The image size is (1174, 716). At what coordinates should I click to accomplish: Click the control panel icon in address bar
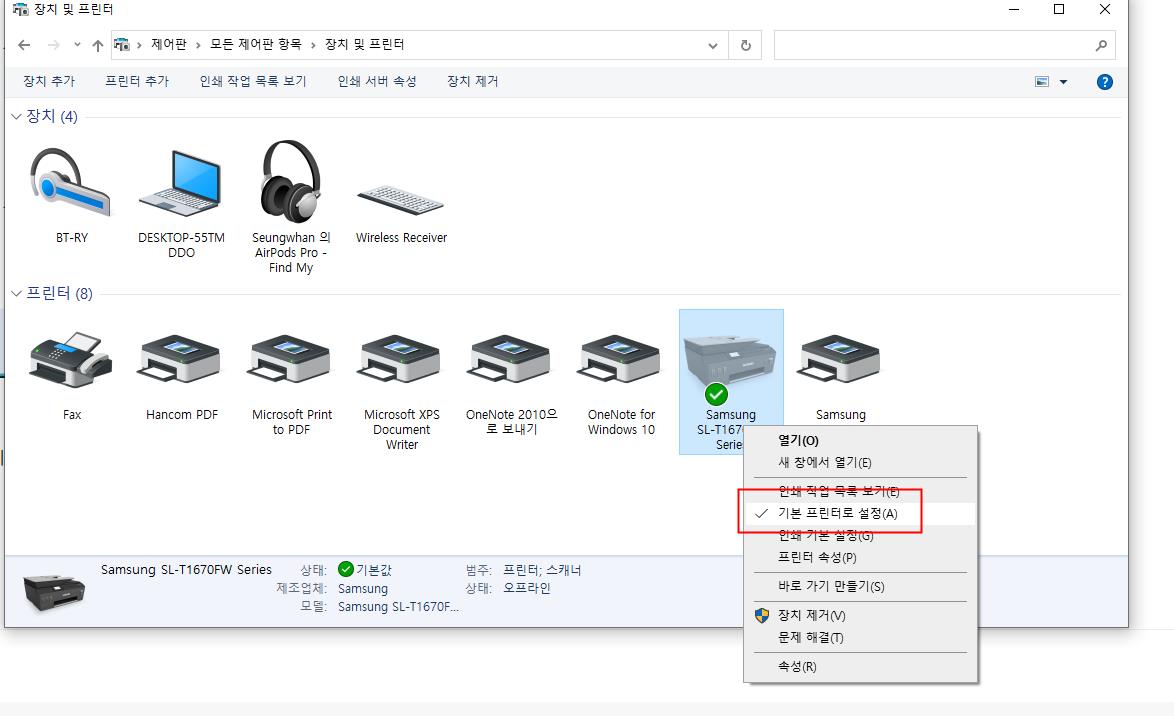point(121,45)
